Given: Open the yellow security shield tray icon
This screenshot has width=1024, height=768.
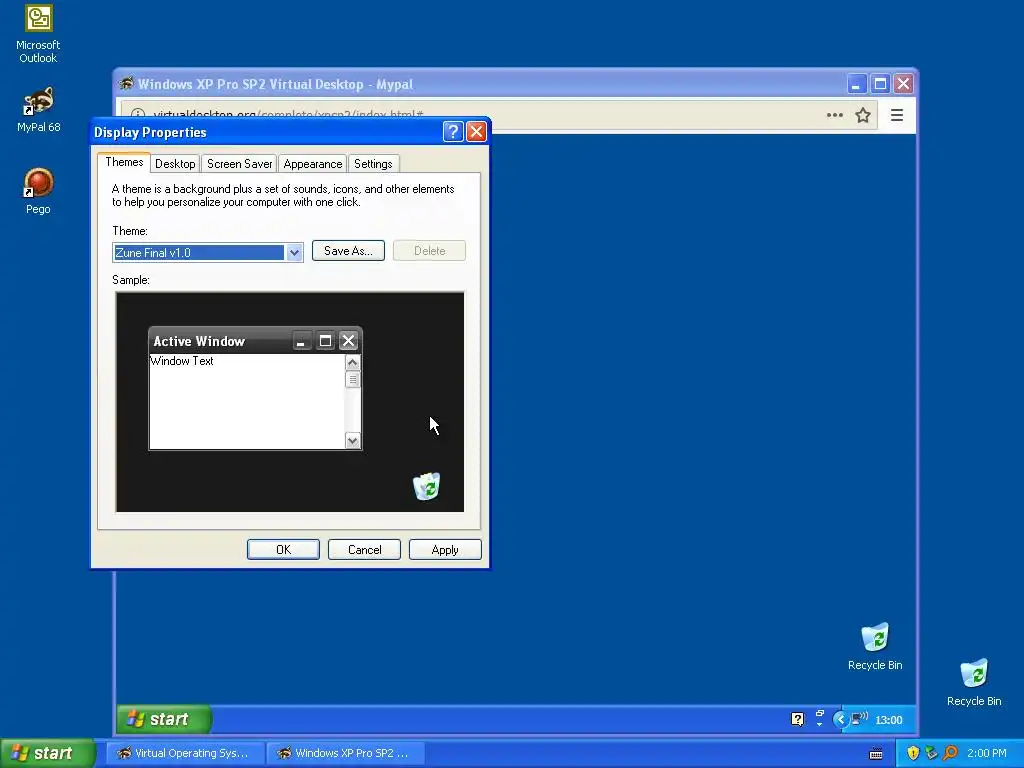Looking at the screenshot, I should pos(913,753).
